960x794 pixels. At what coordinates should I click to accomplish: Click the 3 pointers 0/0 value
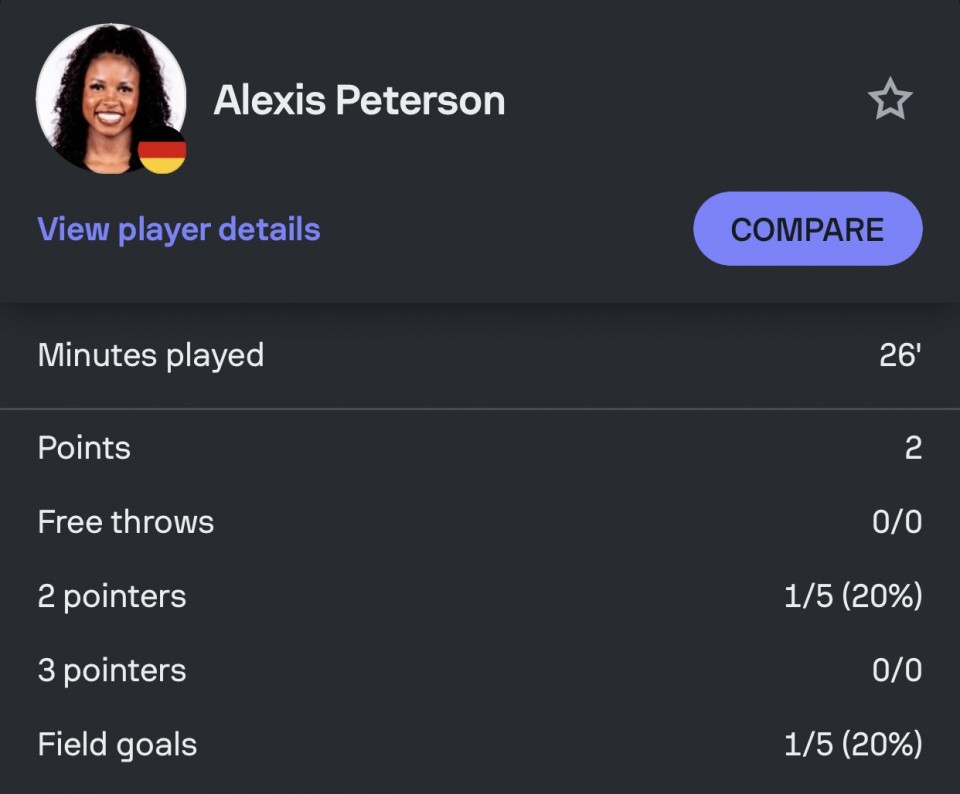tap(897, 670)
